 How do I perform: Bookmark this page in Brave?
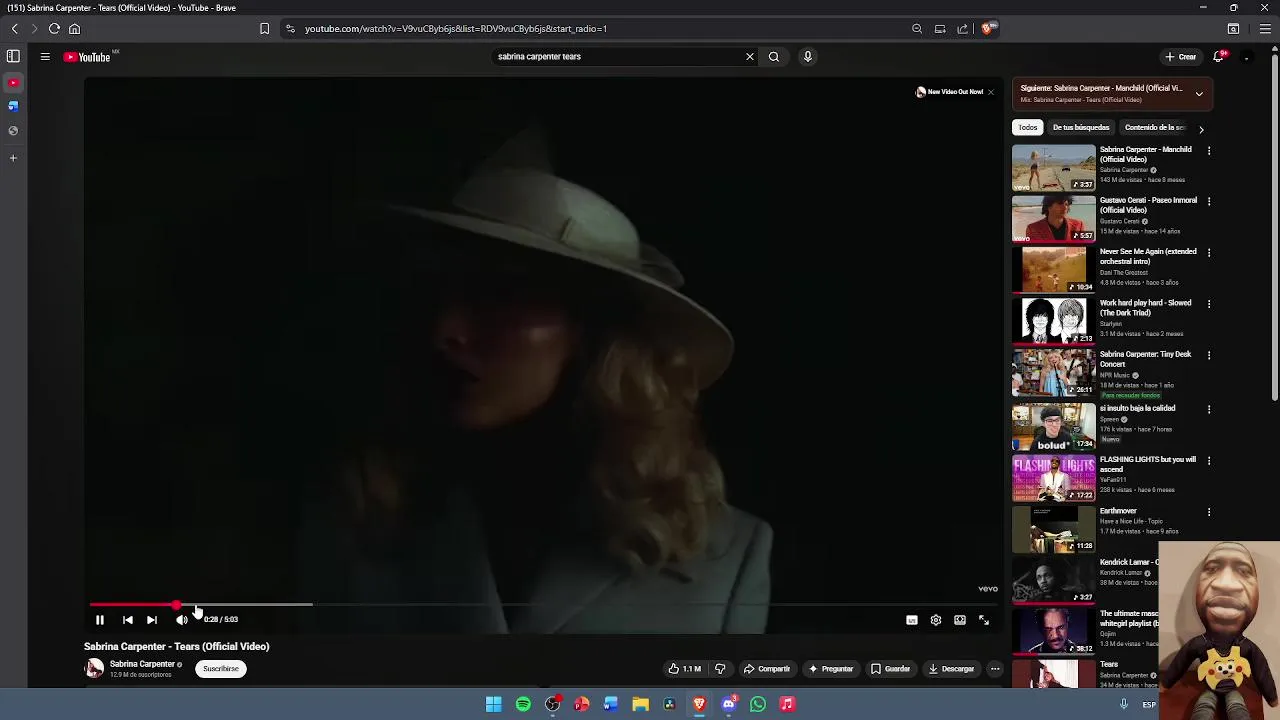pyautogui.click(x=264, y=29)
